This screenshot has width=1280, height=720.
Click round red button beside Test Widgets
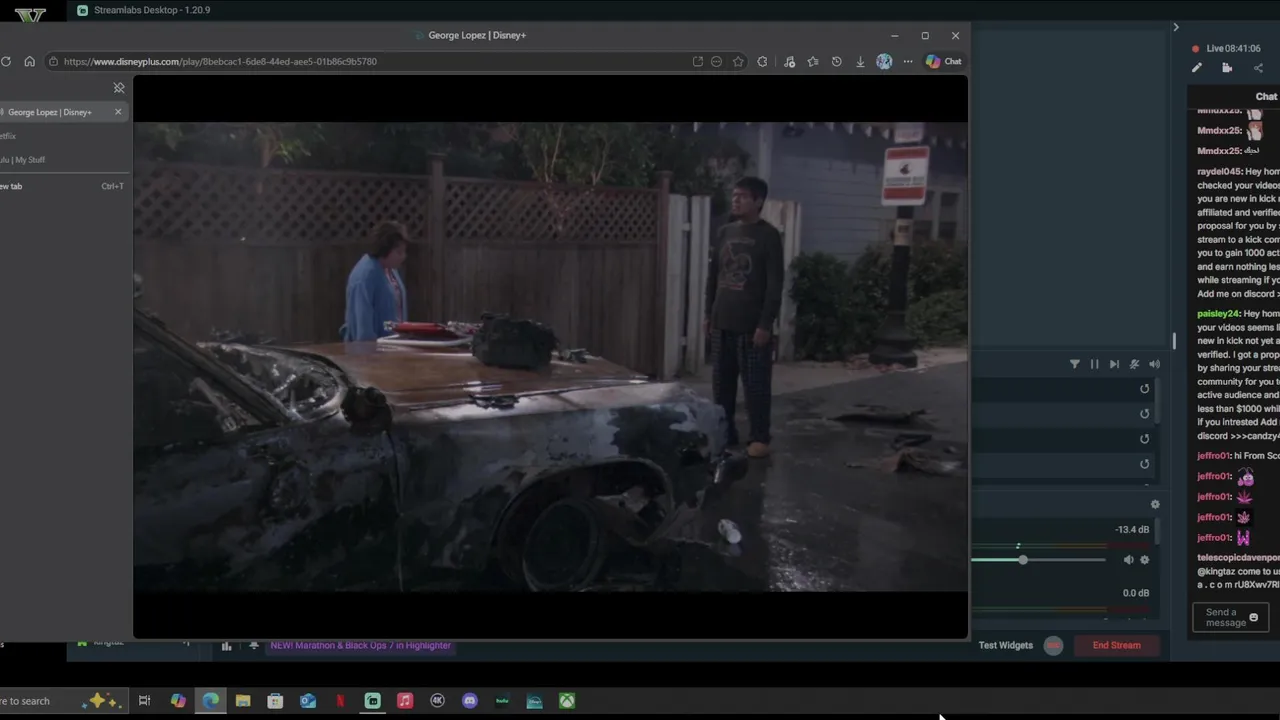click(1053, 645)
